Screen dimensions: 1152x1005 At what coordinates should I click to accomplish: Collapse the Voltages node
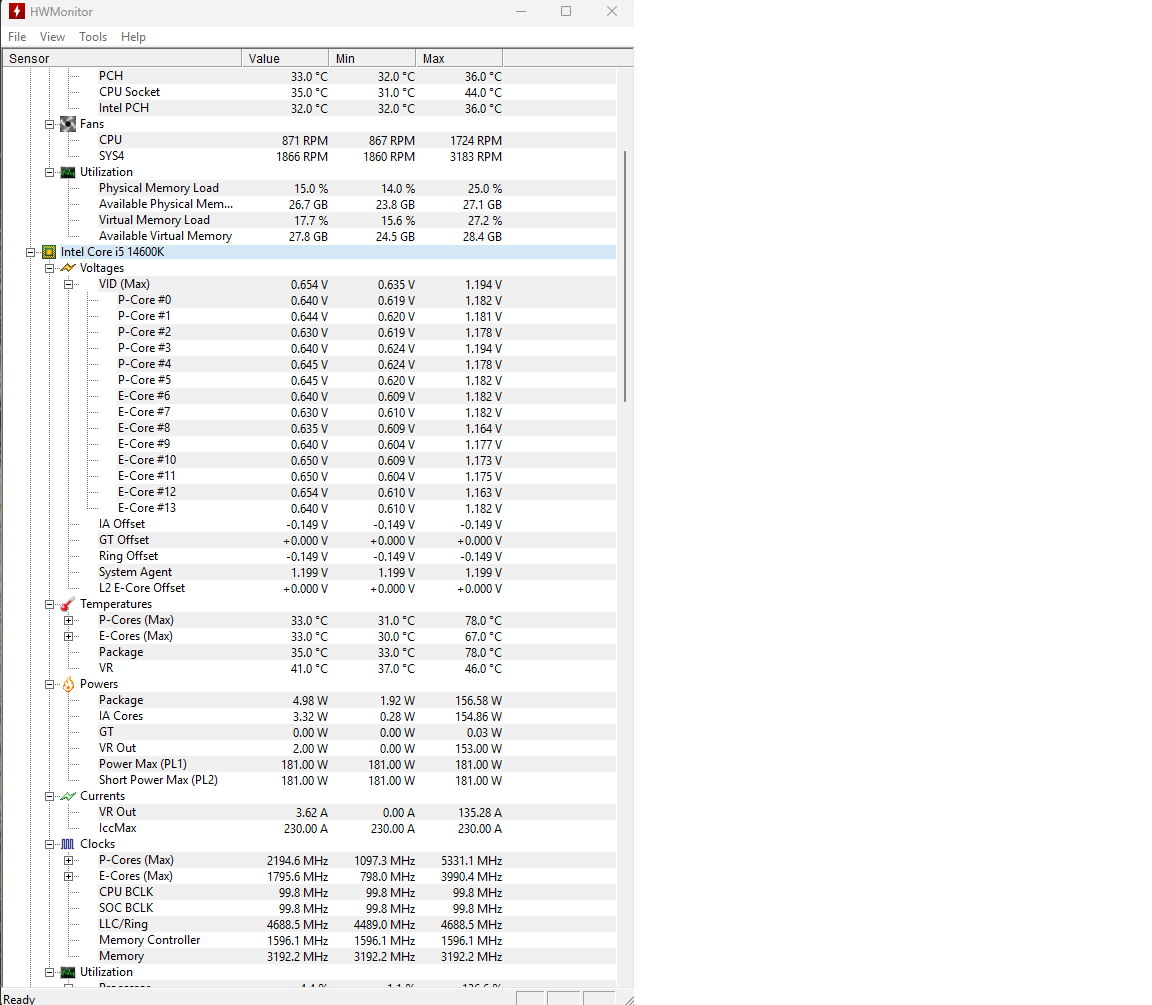pos(49,268)
